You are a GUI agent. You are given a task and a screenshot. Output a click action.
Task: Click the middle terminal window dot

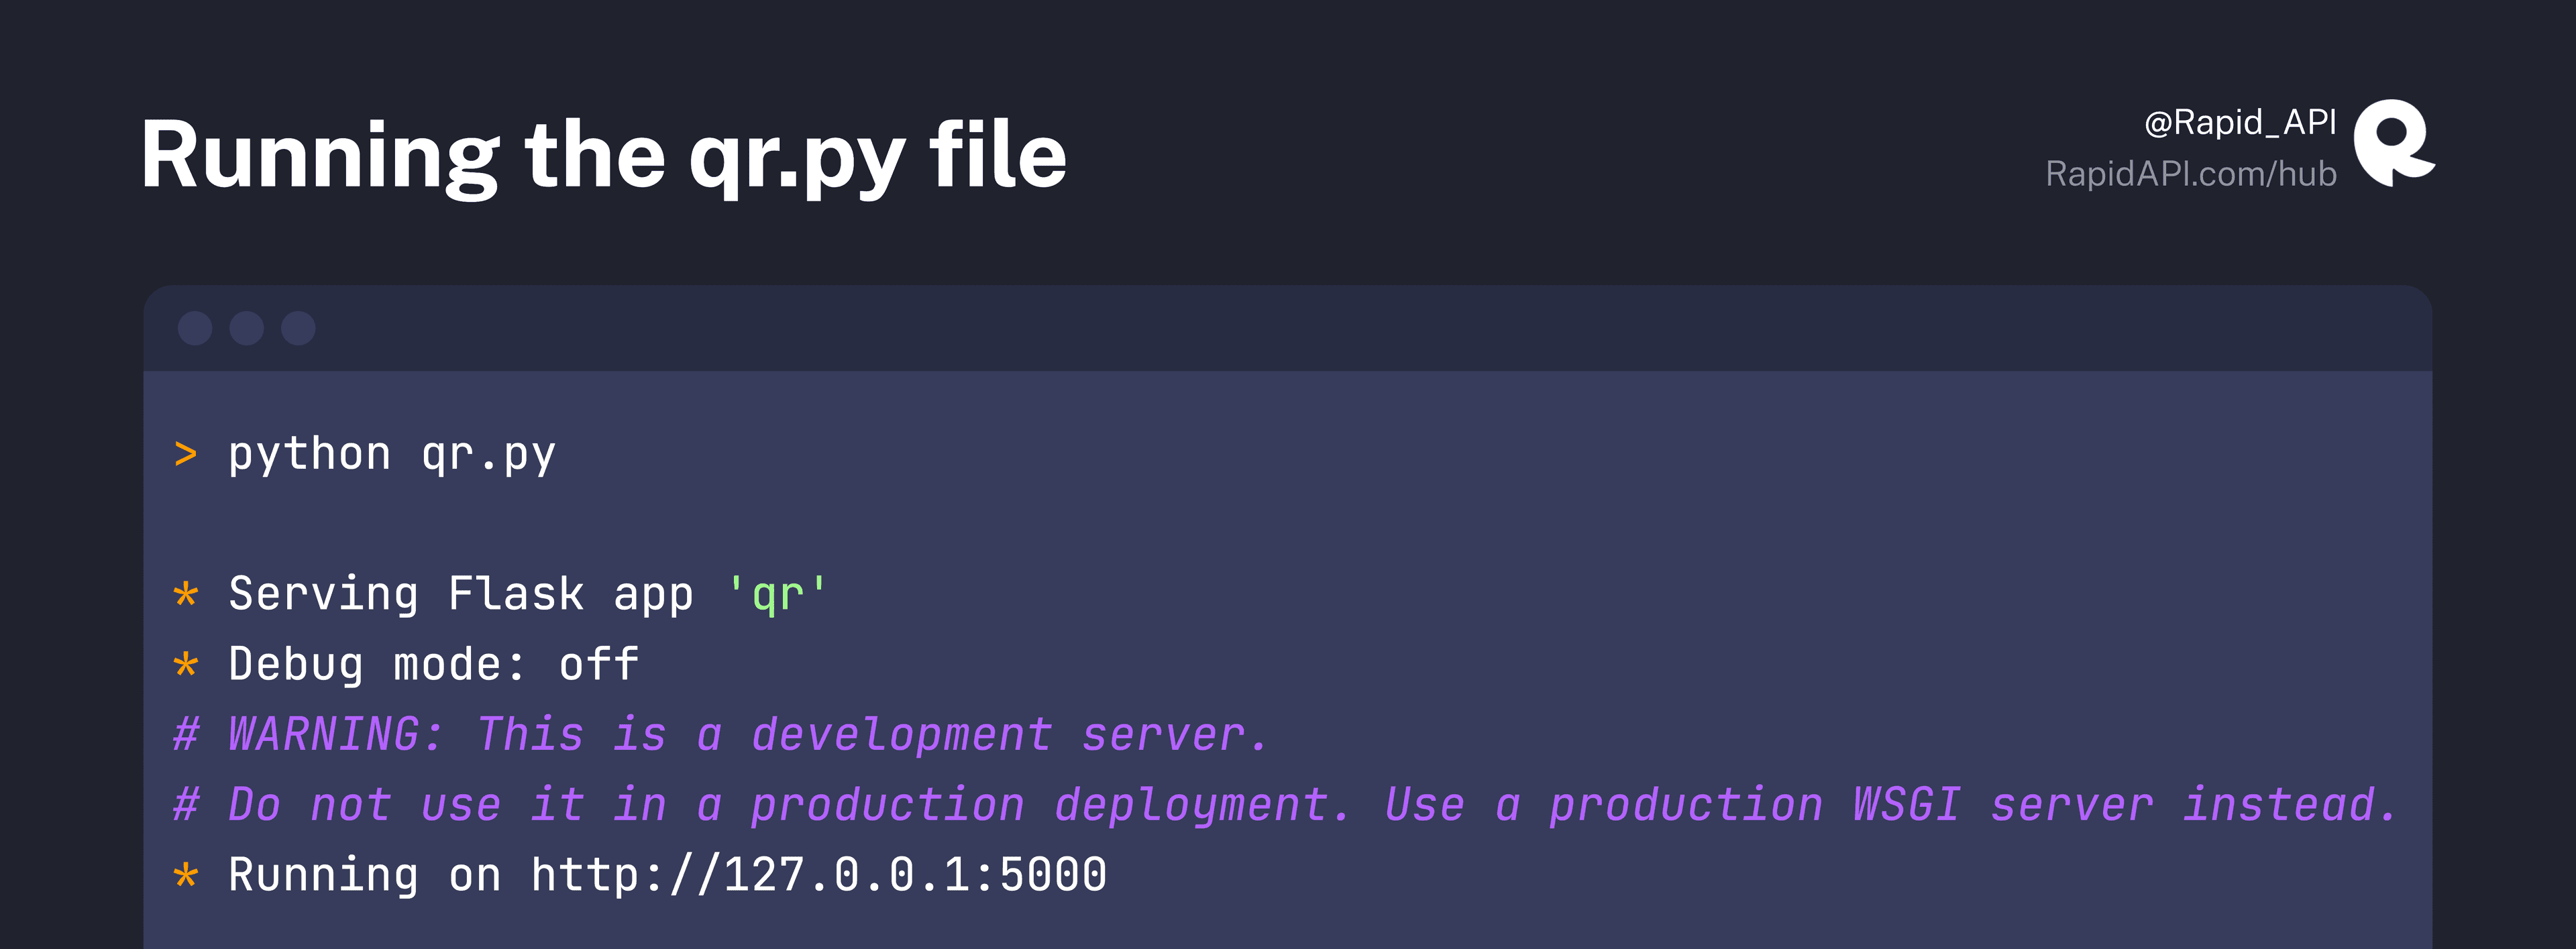click(247, 328)
